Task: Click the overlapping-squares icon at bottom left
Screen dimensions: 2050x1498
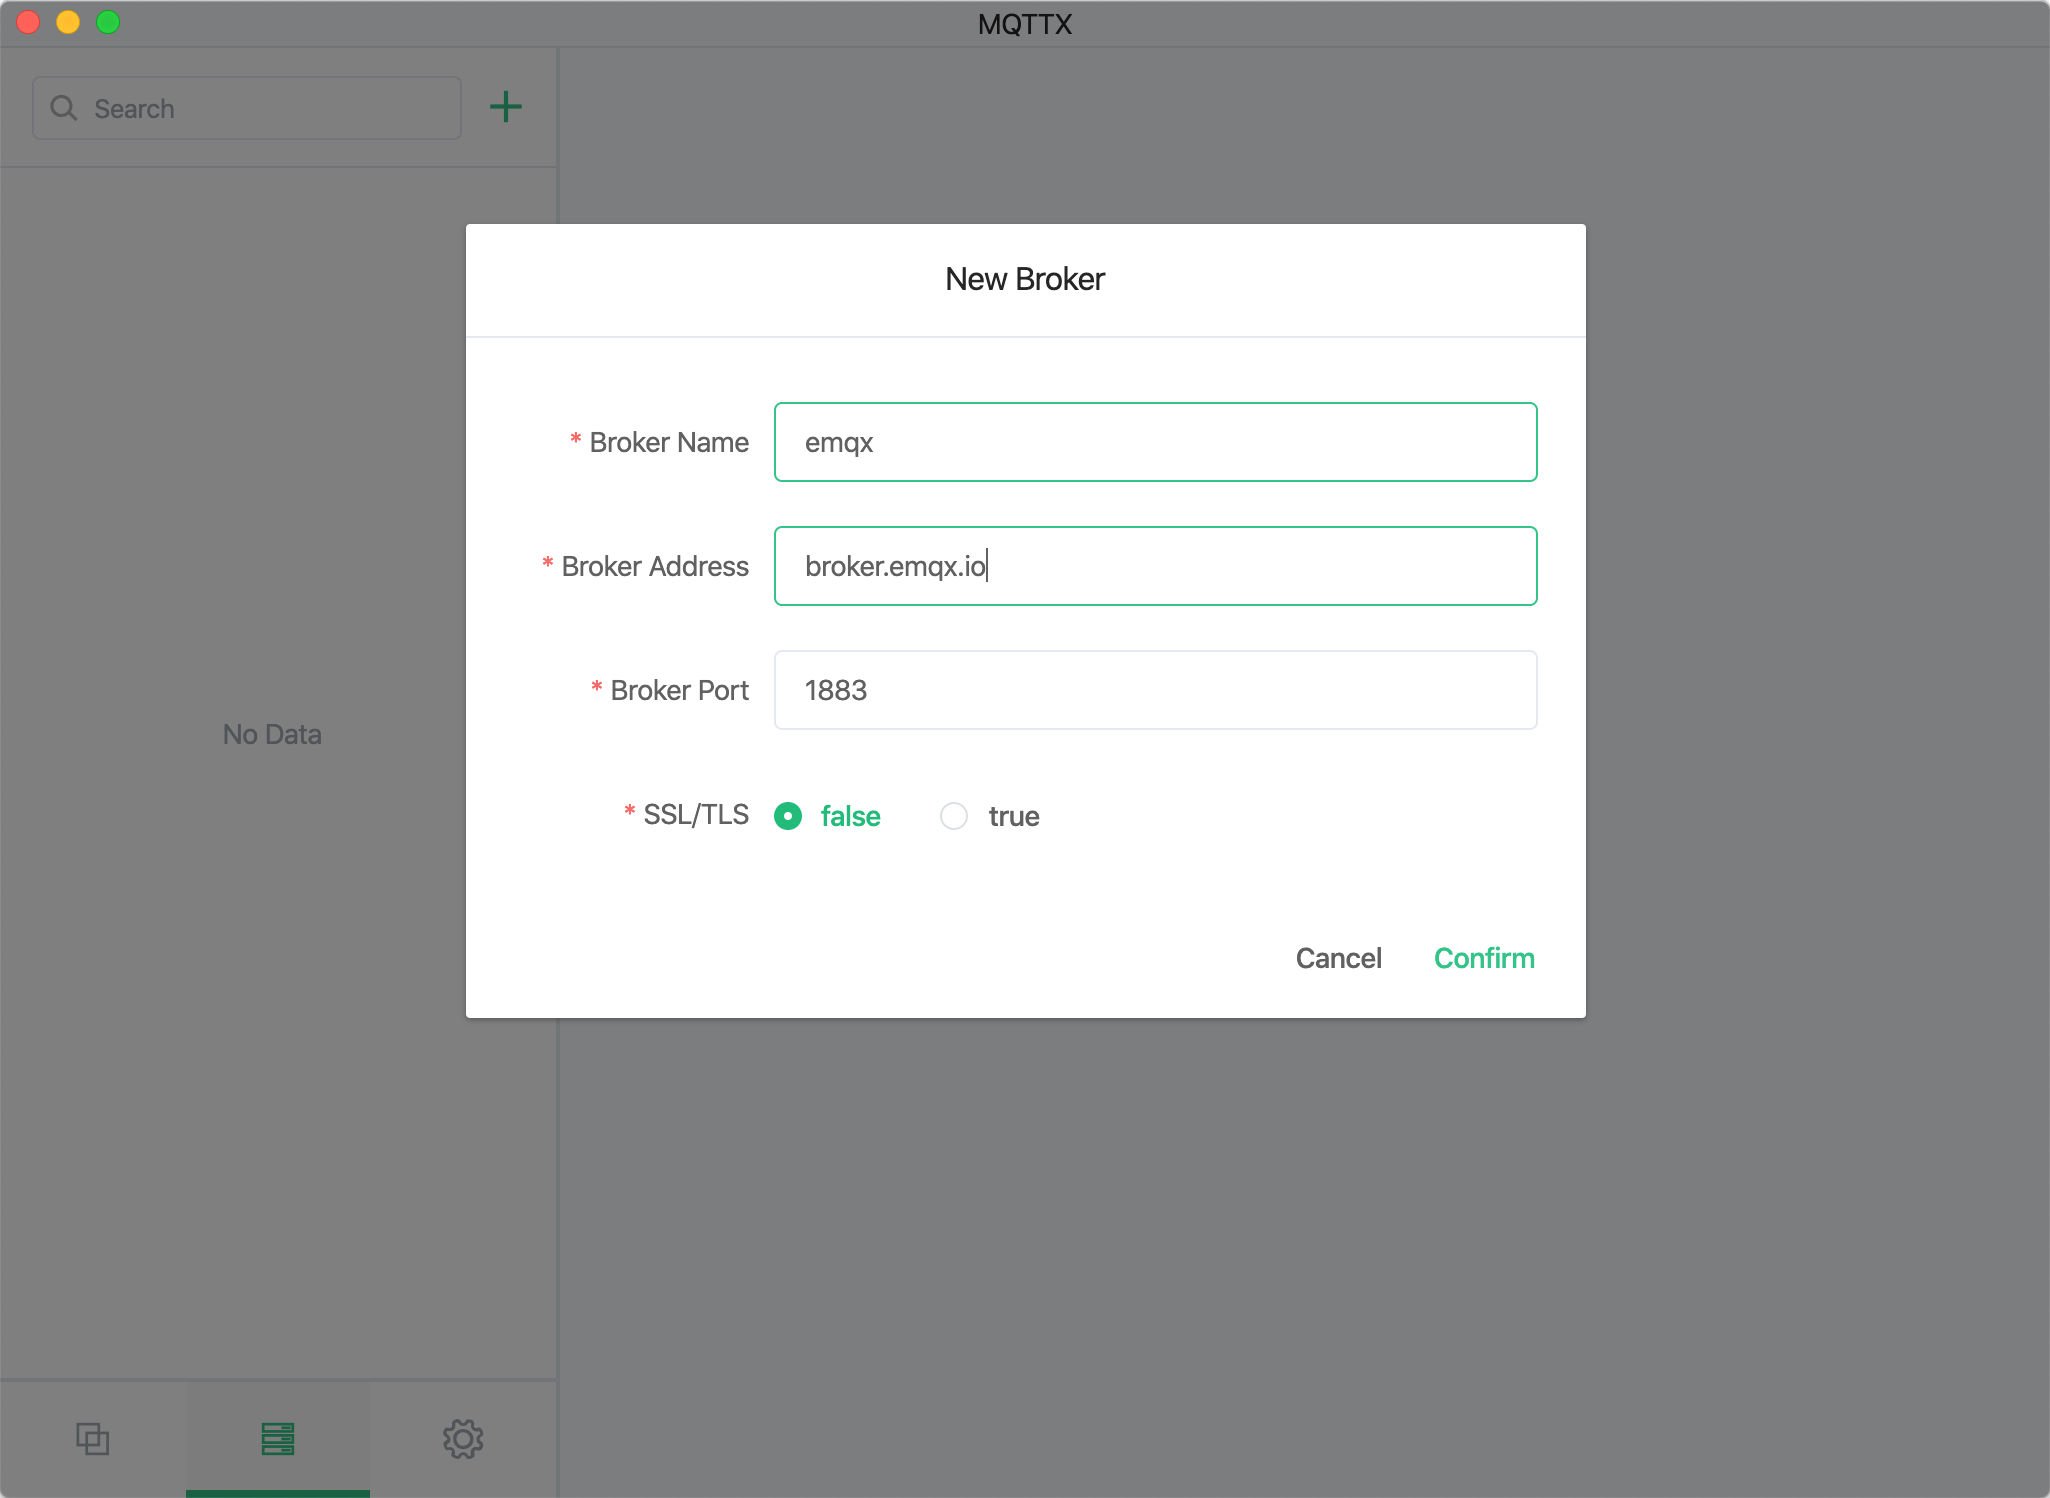Action: (x=93, y=1440)
